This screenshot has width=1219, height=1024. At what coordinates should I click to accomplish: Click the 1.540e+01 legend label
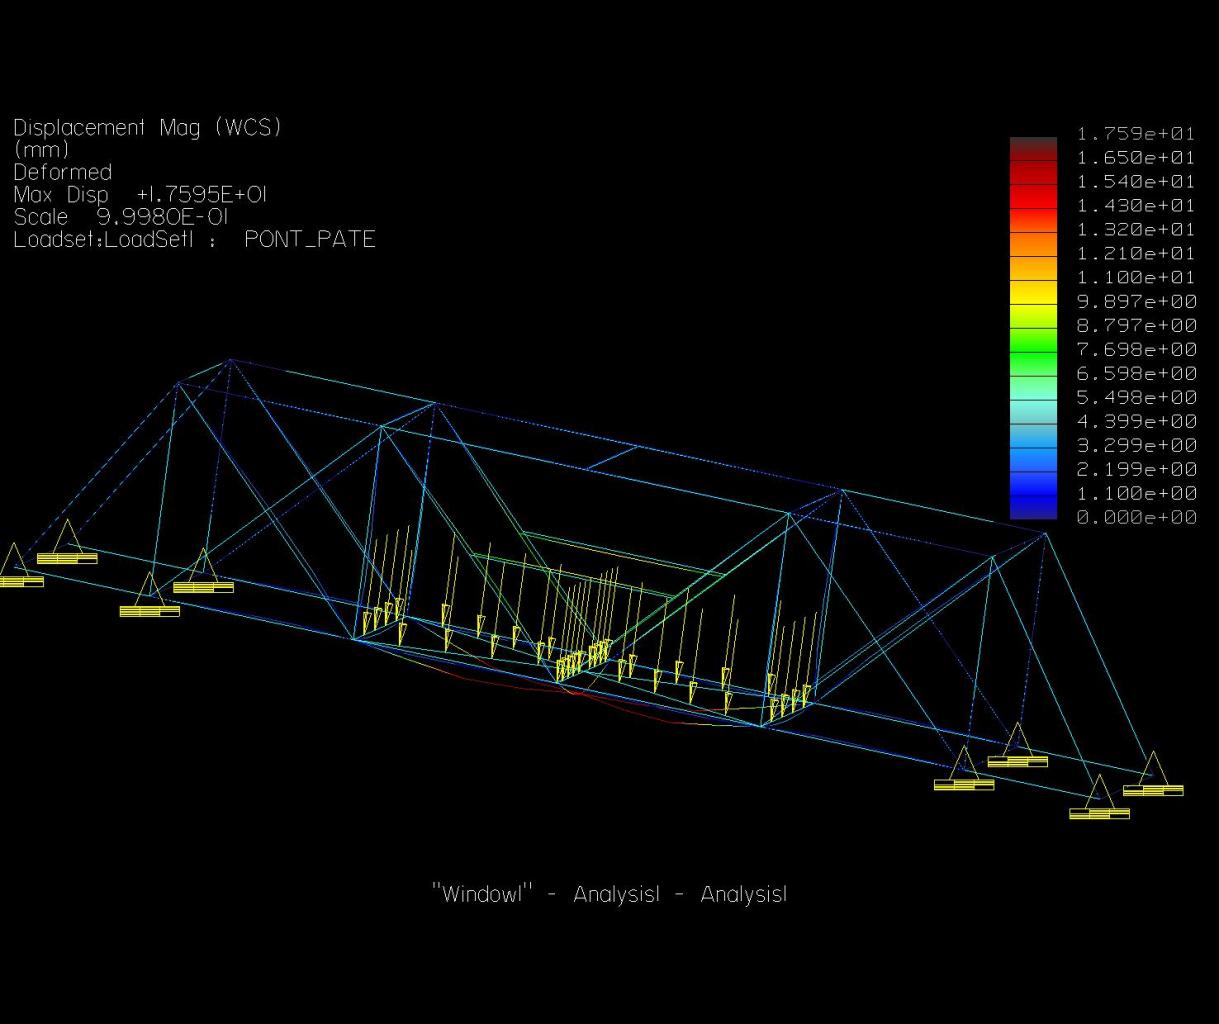(1136, 181)
